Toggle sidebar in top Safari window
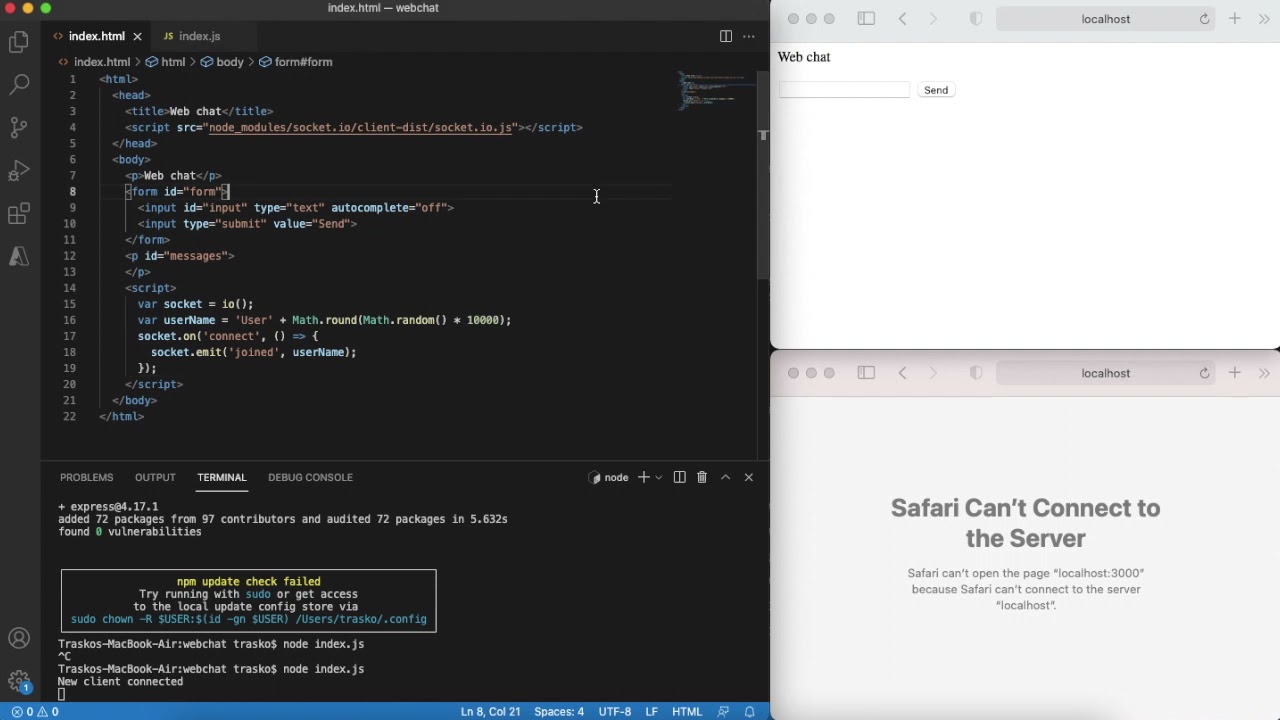1280x720 pixels. coord(867,19)
